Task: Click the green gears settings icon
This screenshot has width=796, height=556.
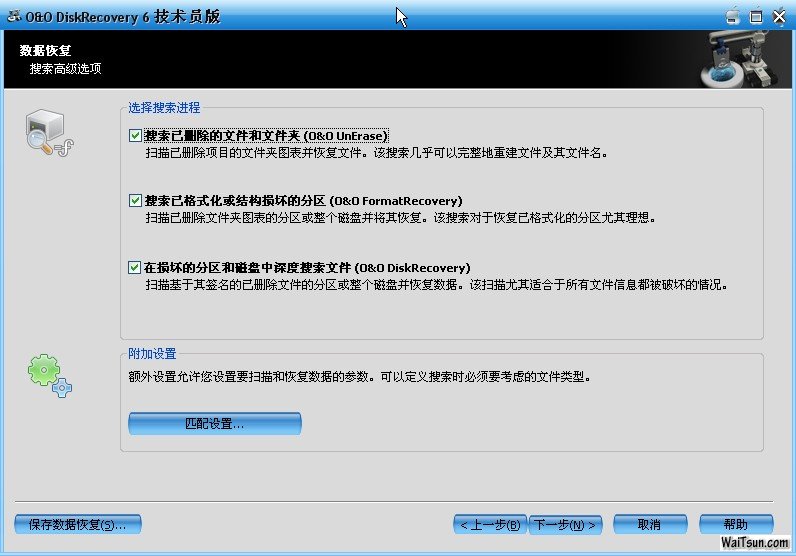Action: point(50,376)
